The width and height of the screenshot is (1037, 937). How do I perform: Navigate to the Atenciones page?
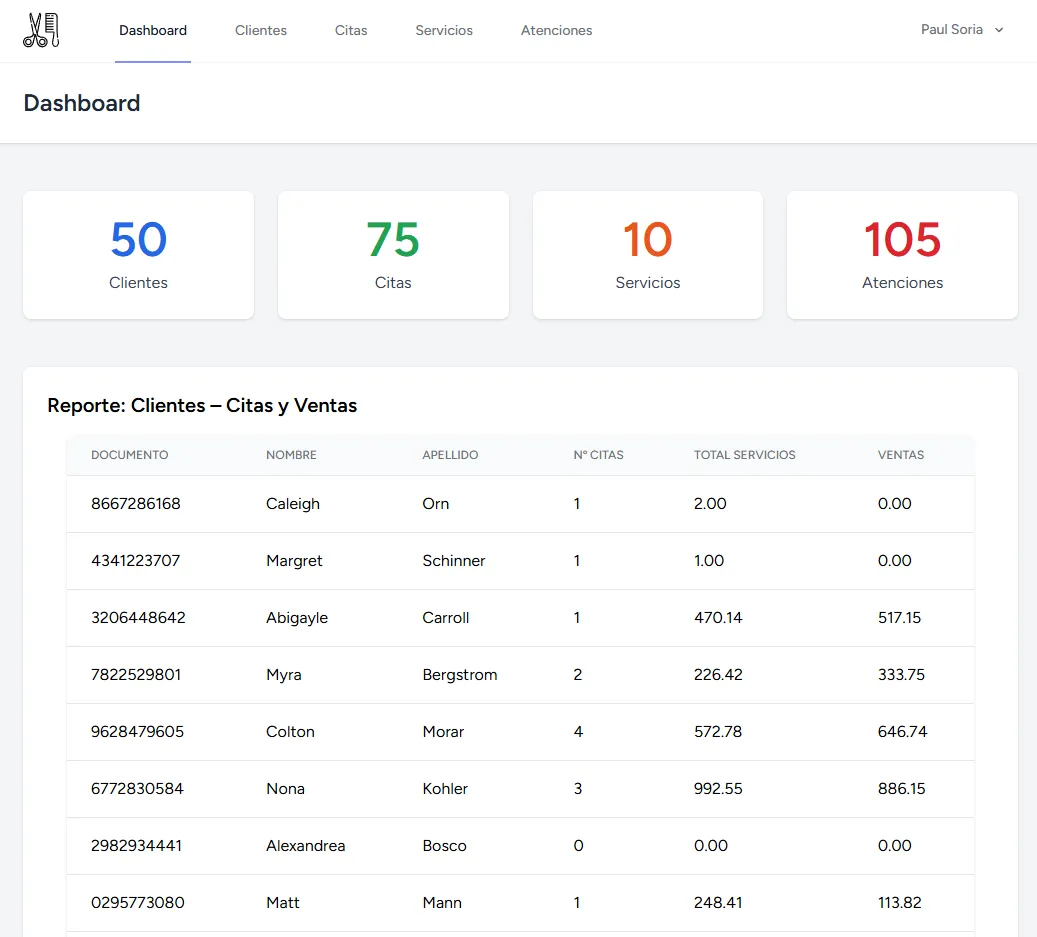click(556, 31)
